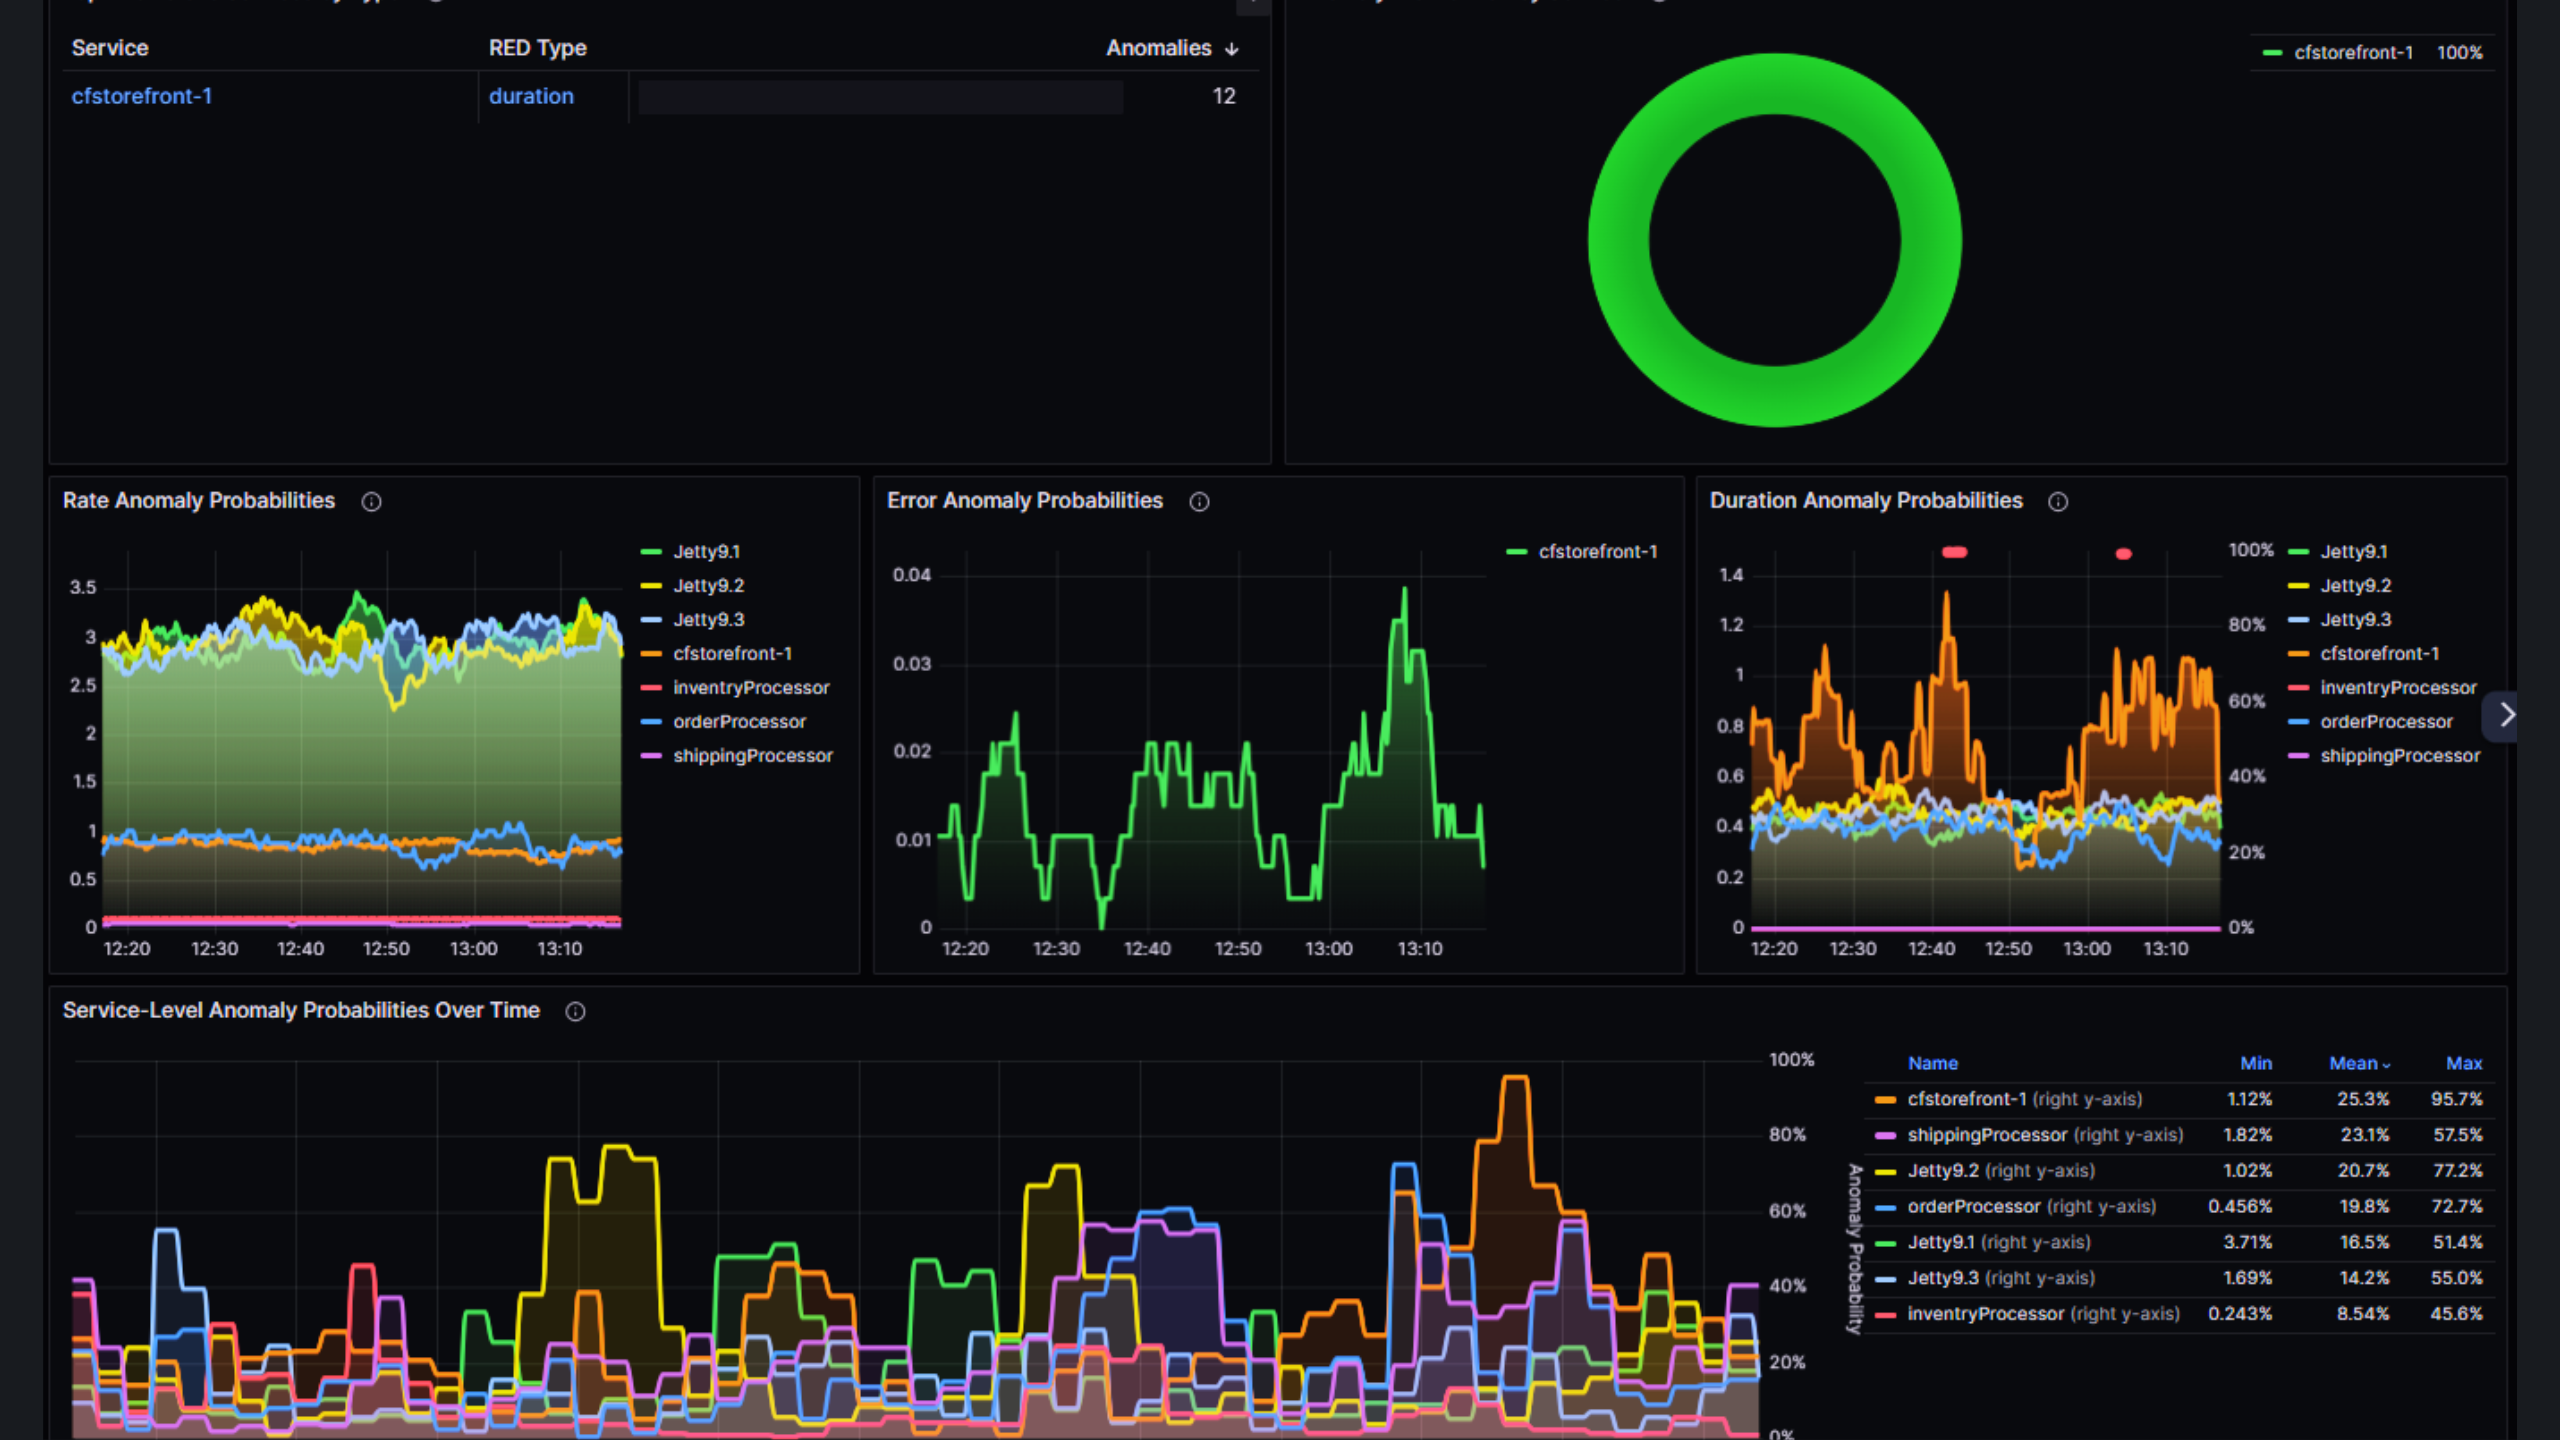Toggle Jetty9.2 series in Rate Anomaly legend

point(708,586)
